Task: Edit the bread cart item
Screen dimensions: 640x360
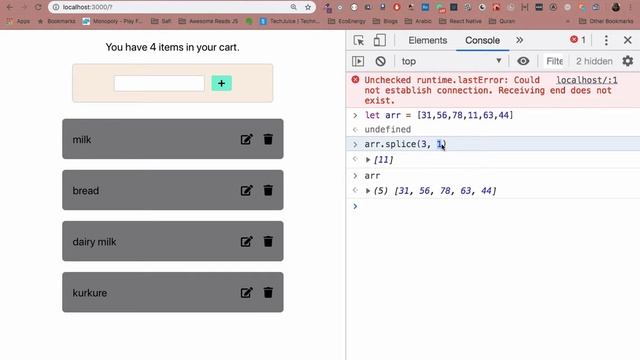Action: coord(247,191)
